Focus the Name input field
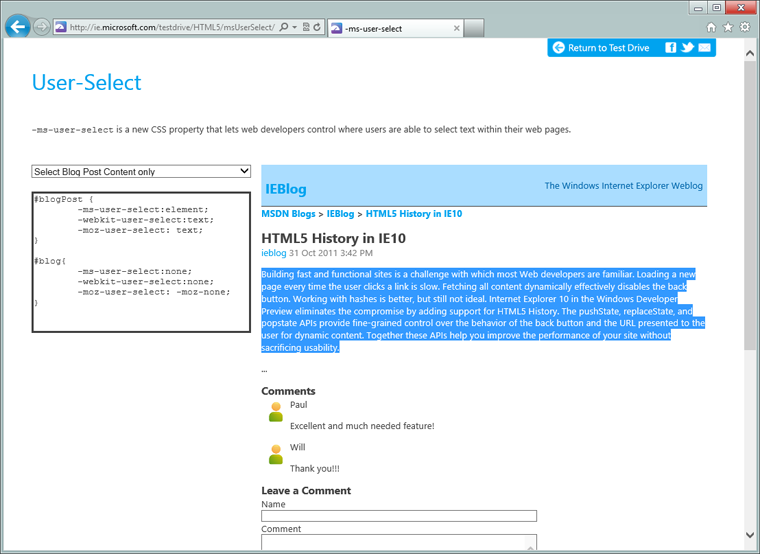This screenshot has width=760, height=554. pyautogui.click(x=399, y=516)
